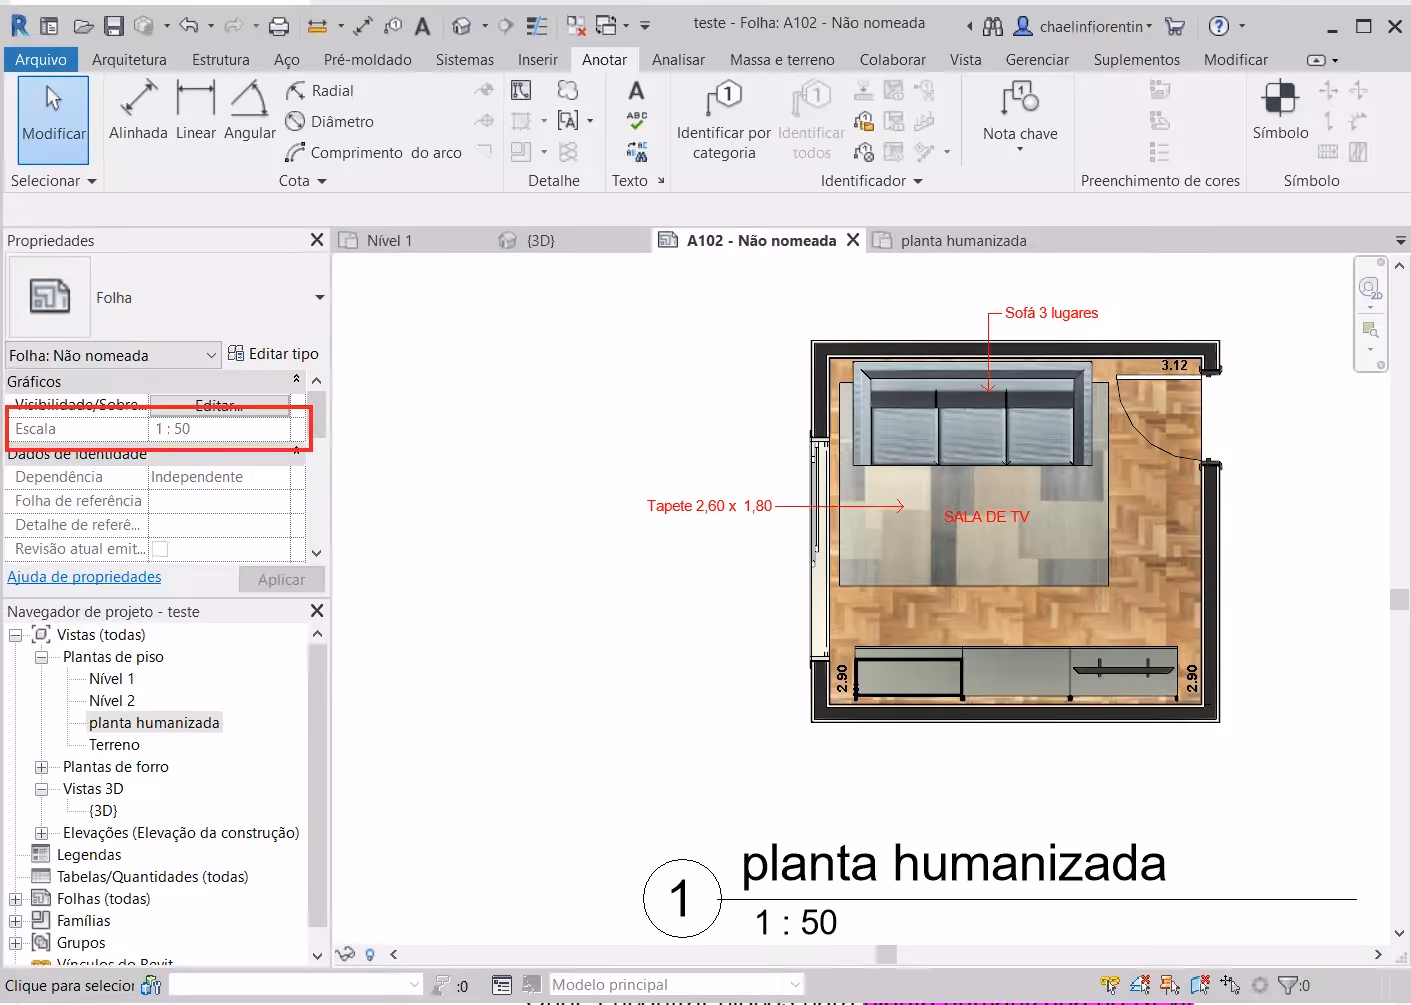Viewport: 1411px width, 1005px height.
Task: Open the Folha type selector dropdown
Action: pyautogui.click(x=319, y=298)
